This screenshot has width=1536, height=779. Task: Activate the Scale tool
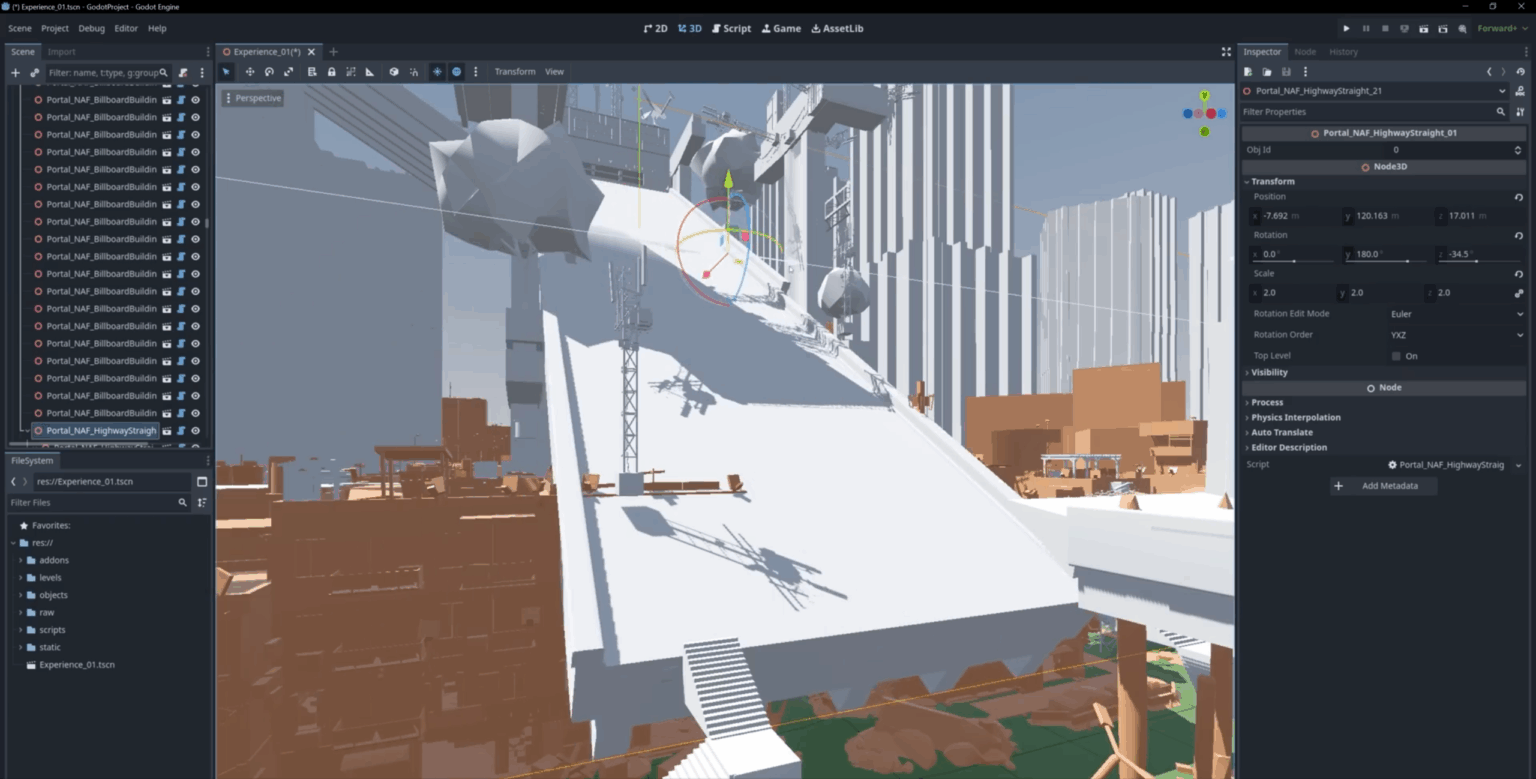pos(290,71)
